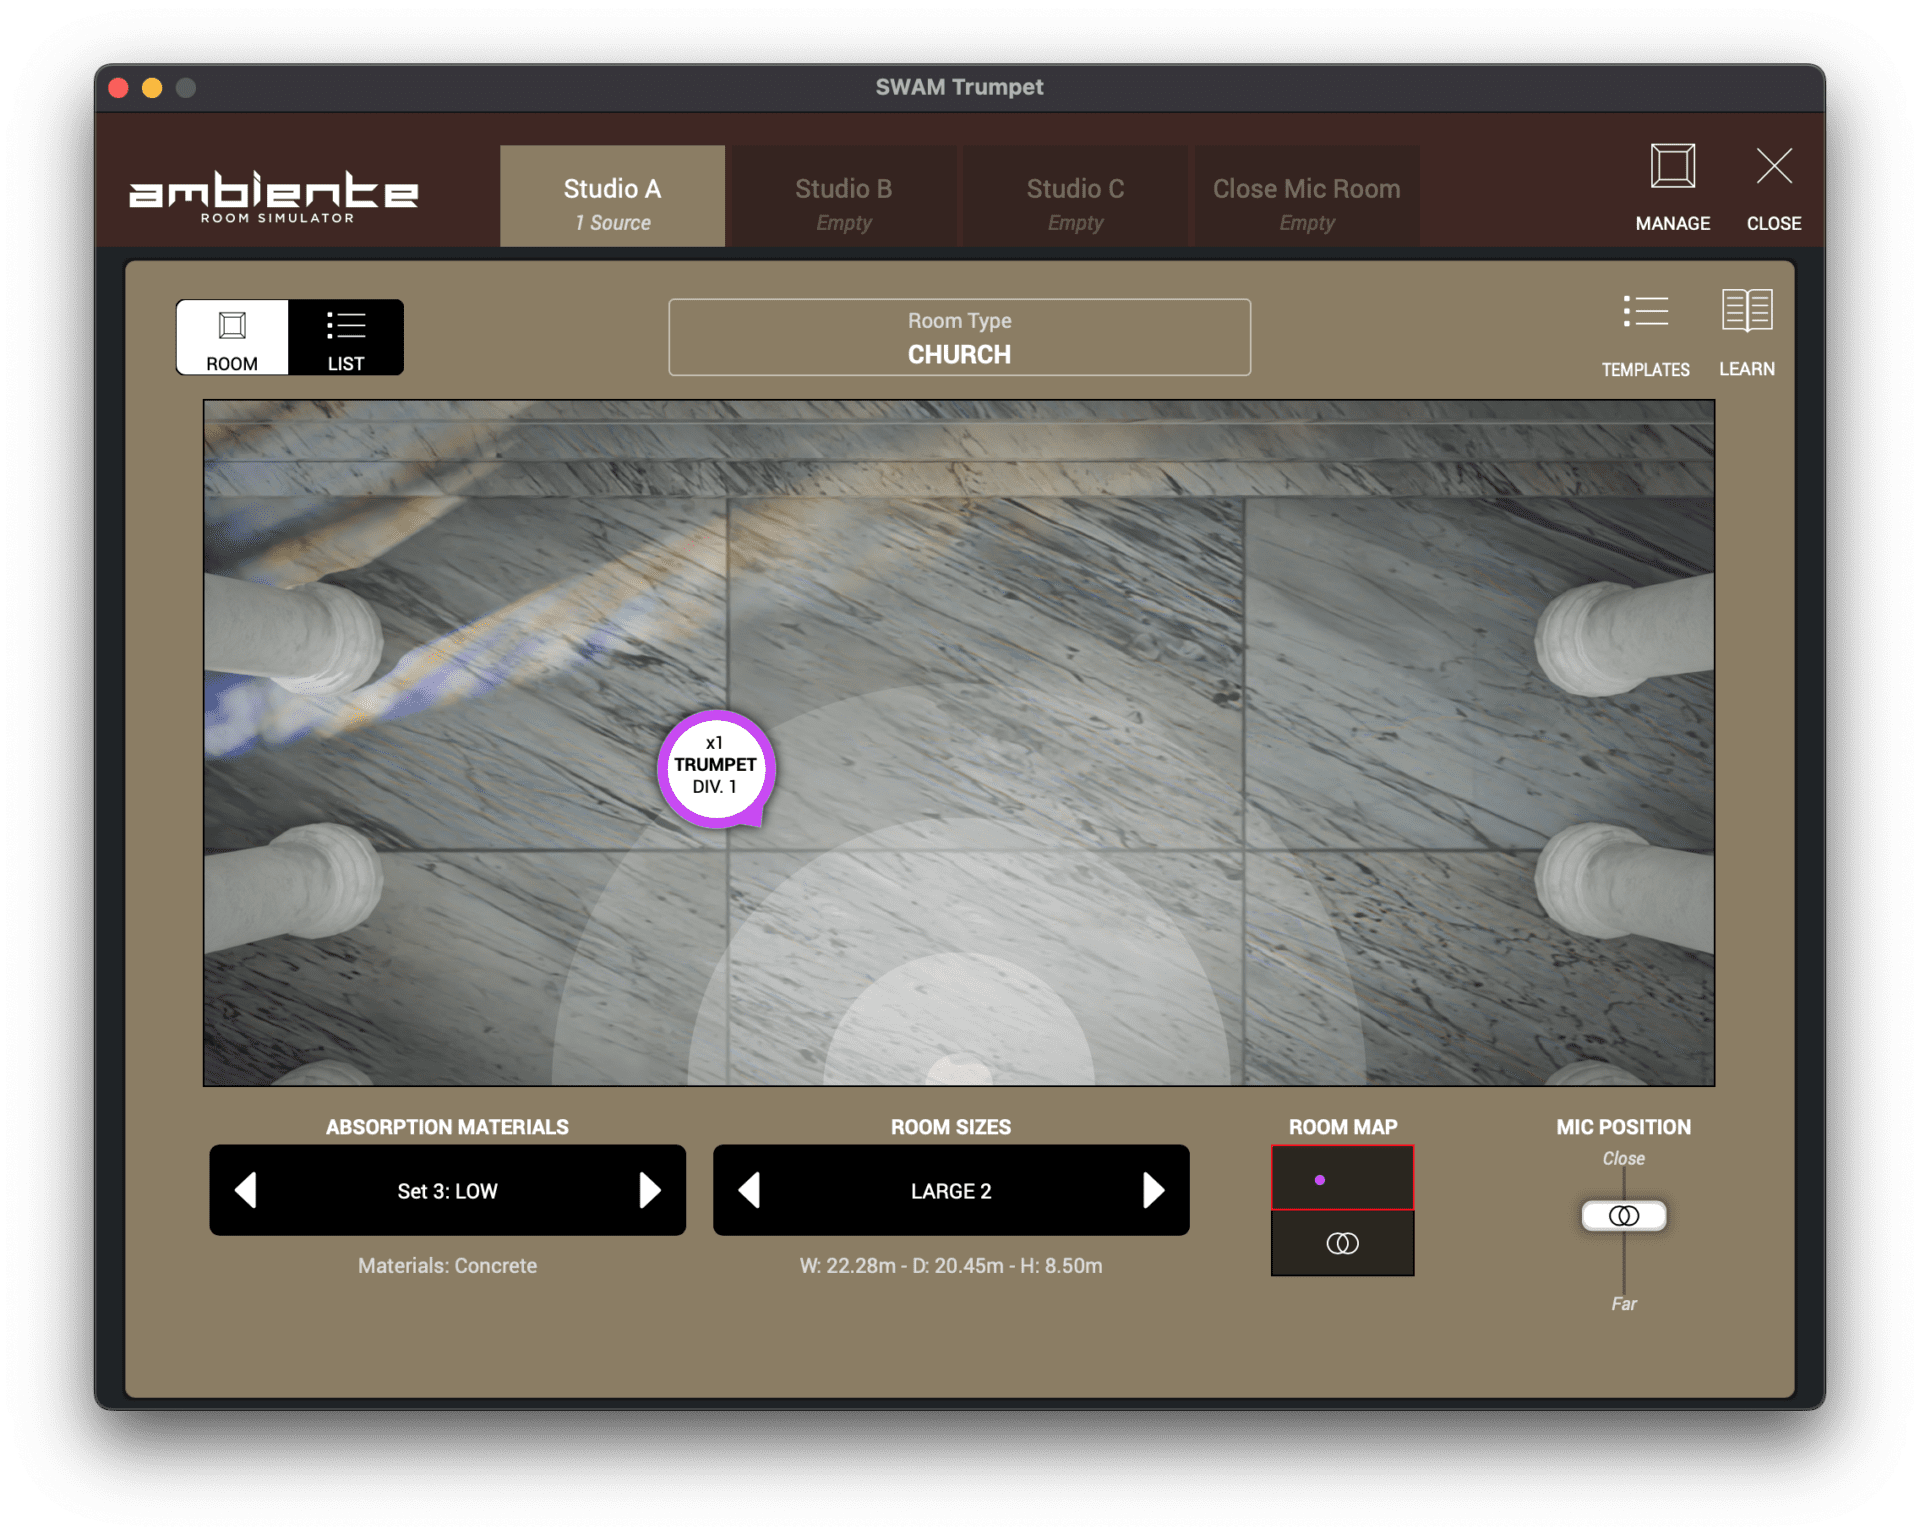Switch to the Close Mic Room tab
This screenshot has width=1920, height=1535.
[1306, 196]
